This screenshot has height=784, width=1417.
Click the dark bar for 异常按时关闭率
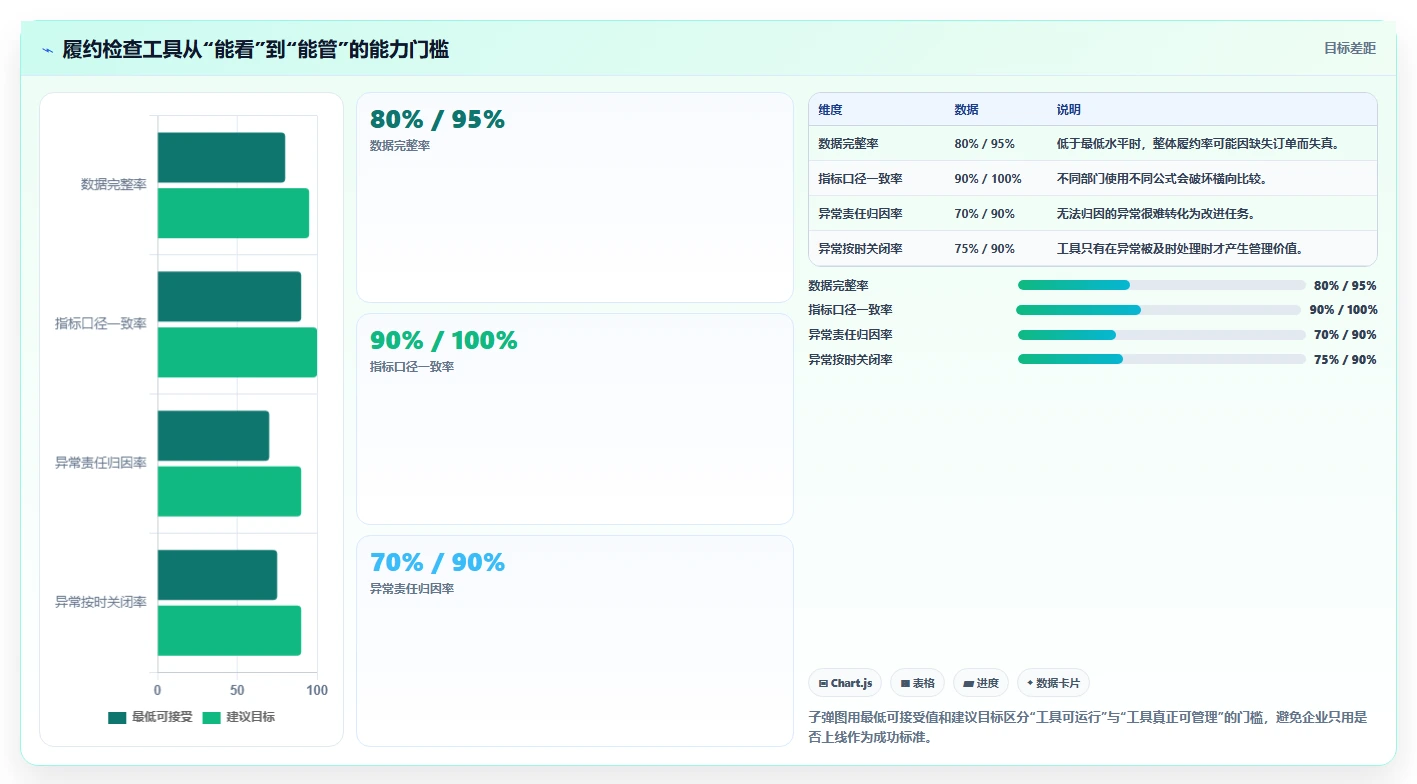[217, 575]
